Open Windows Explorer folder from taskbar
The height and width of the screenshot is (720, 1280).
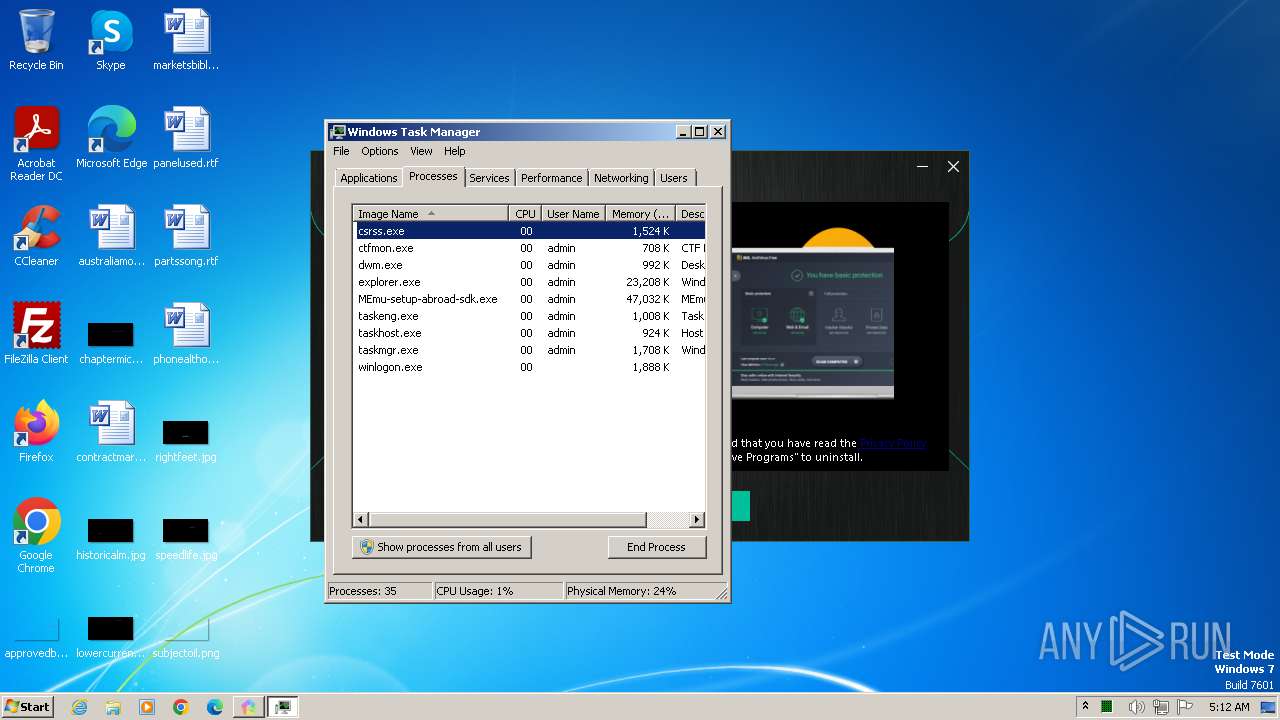point(113,707)
